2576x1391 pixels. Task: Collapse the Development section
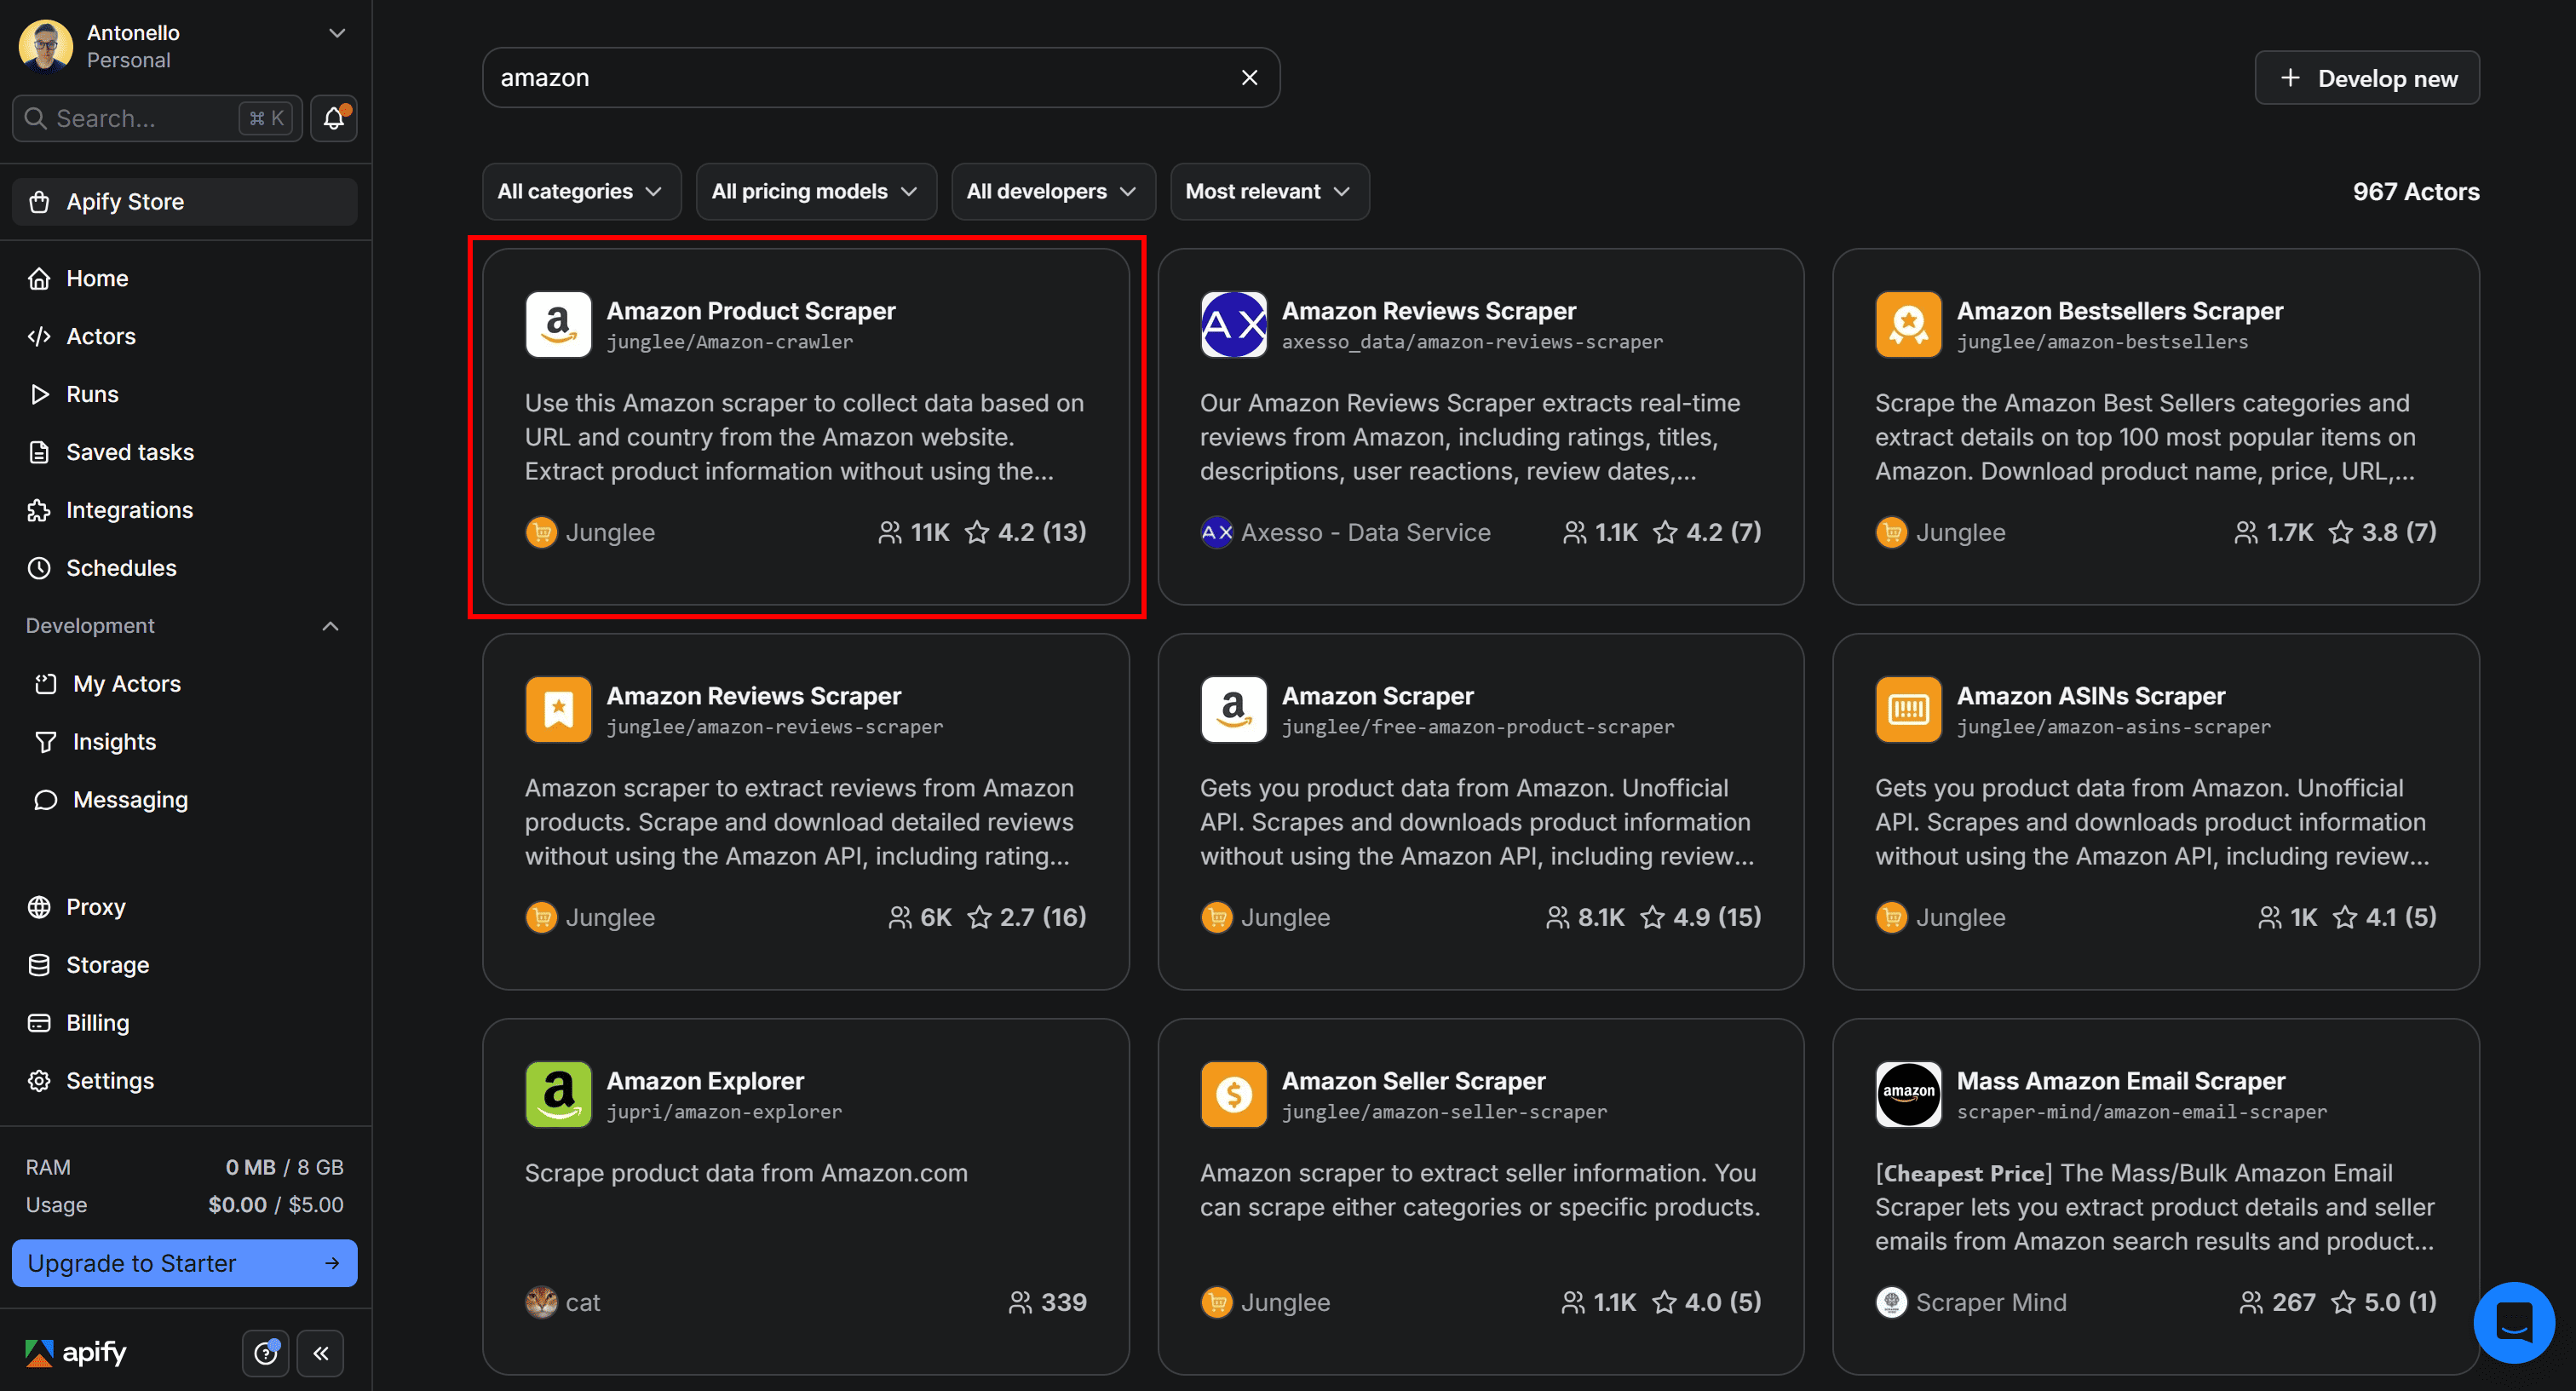pyautogui.click(x=331, y=625)
